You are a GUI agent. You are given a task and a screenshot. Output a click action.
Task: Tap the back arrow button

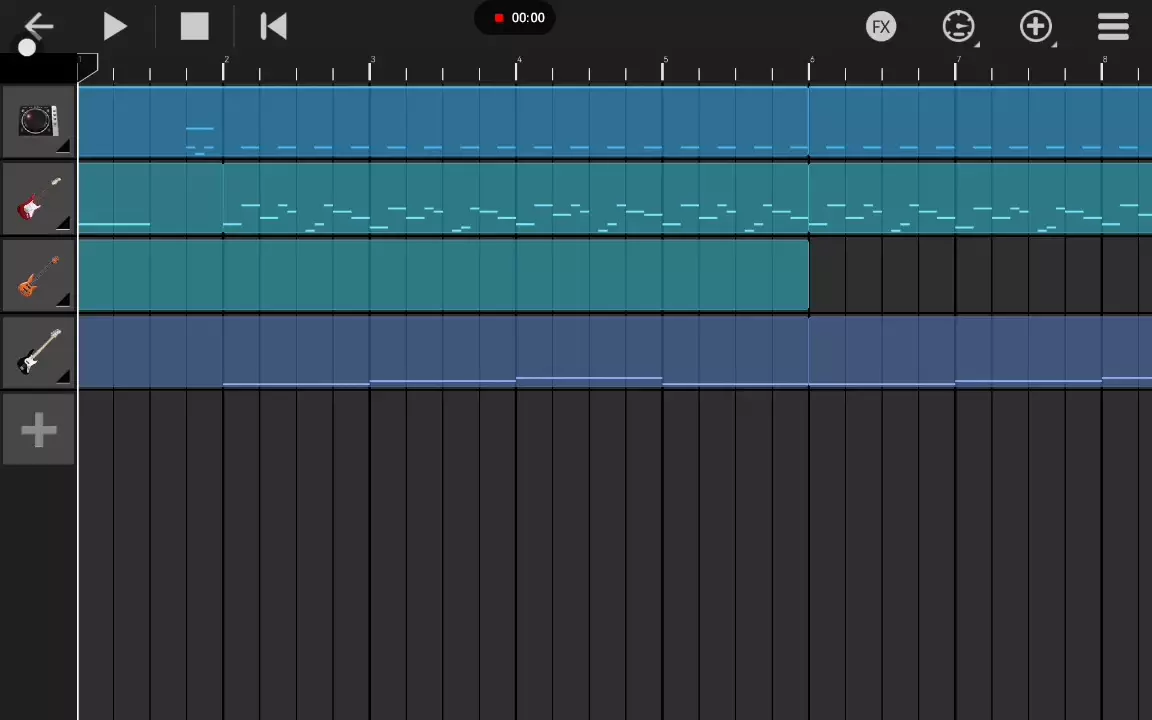pyautogui.click(x=38, y=26)
